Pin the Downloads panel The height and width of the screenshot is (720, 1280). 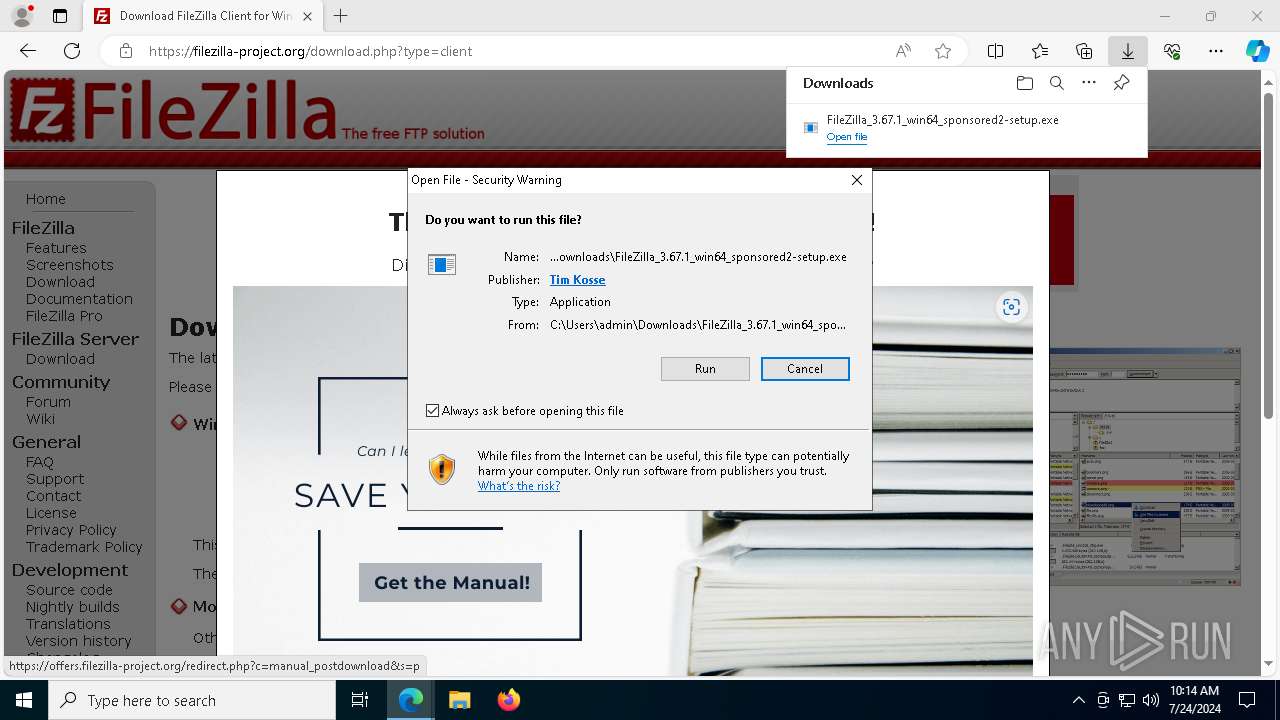coord(1121,83)
